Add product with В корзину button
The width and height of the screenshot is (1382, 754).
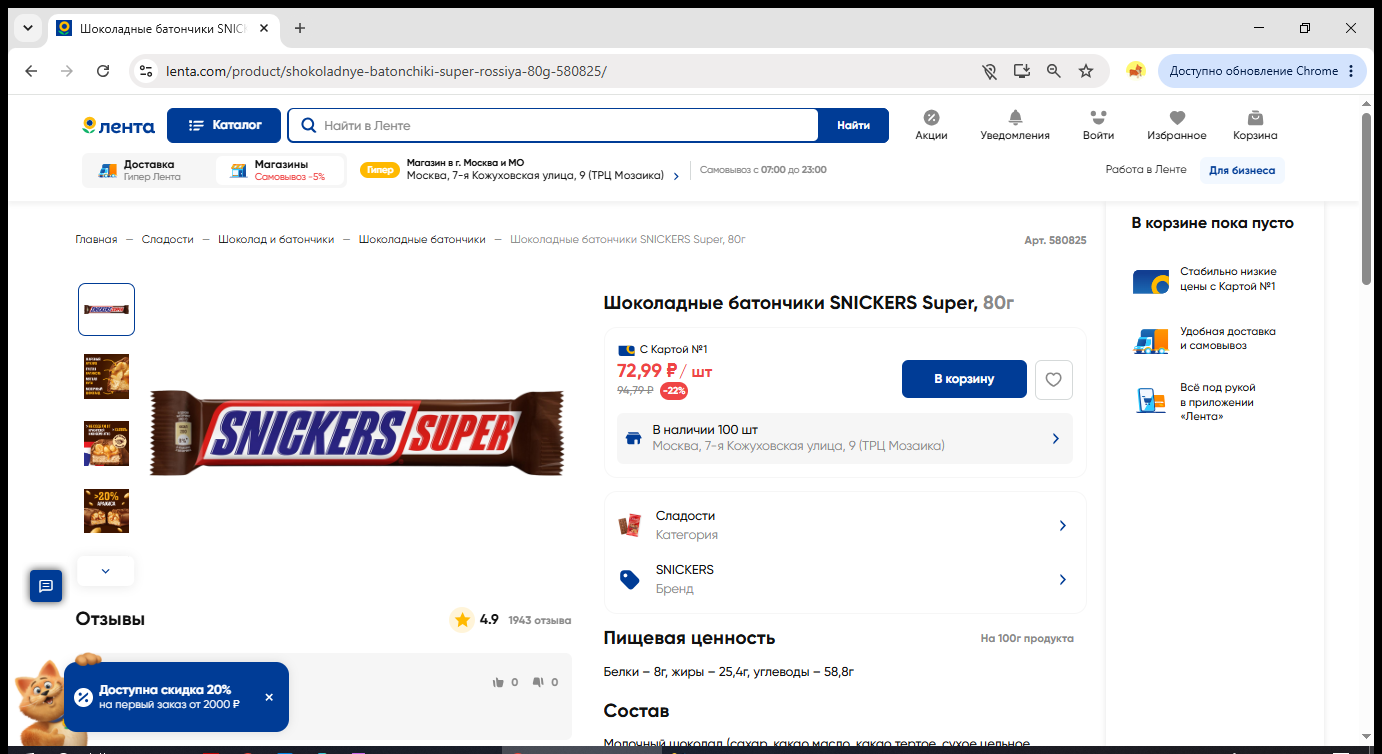[x=964, y=379]
